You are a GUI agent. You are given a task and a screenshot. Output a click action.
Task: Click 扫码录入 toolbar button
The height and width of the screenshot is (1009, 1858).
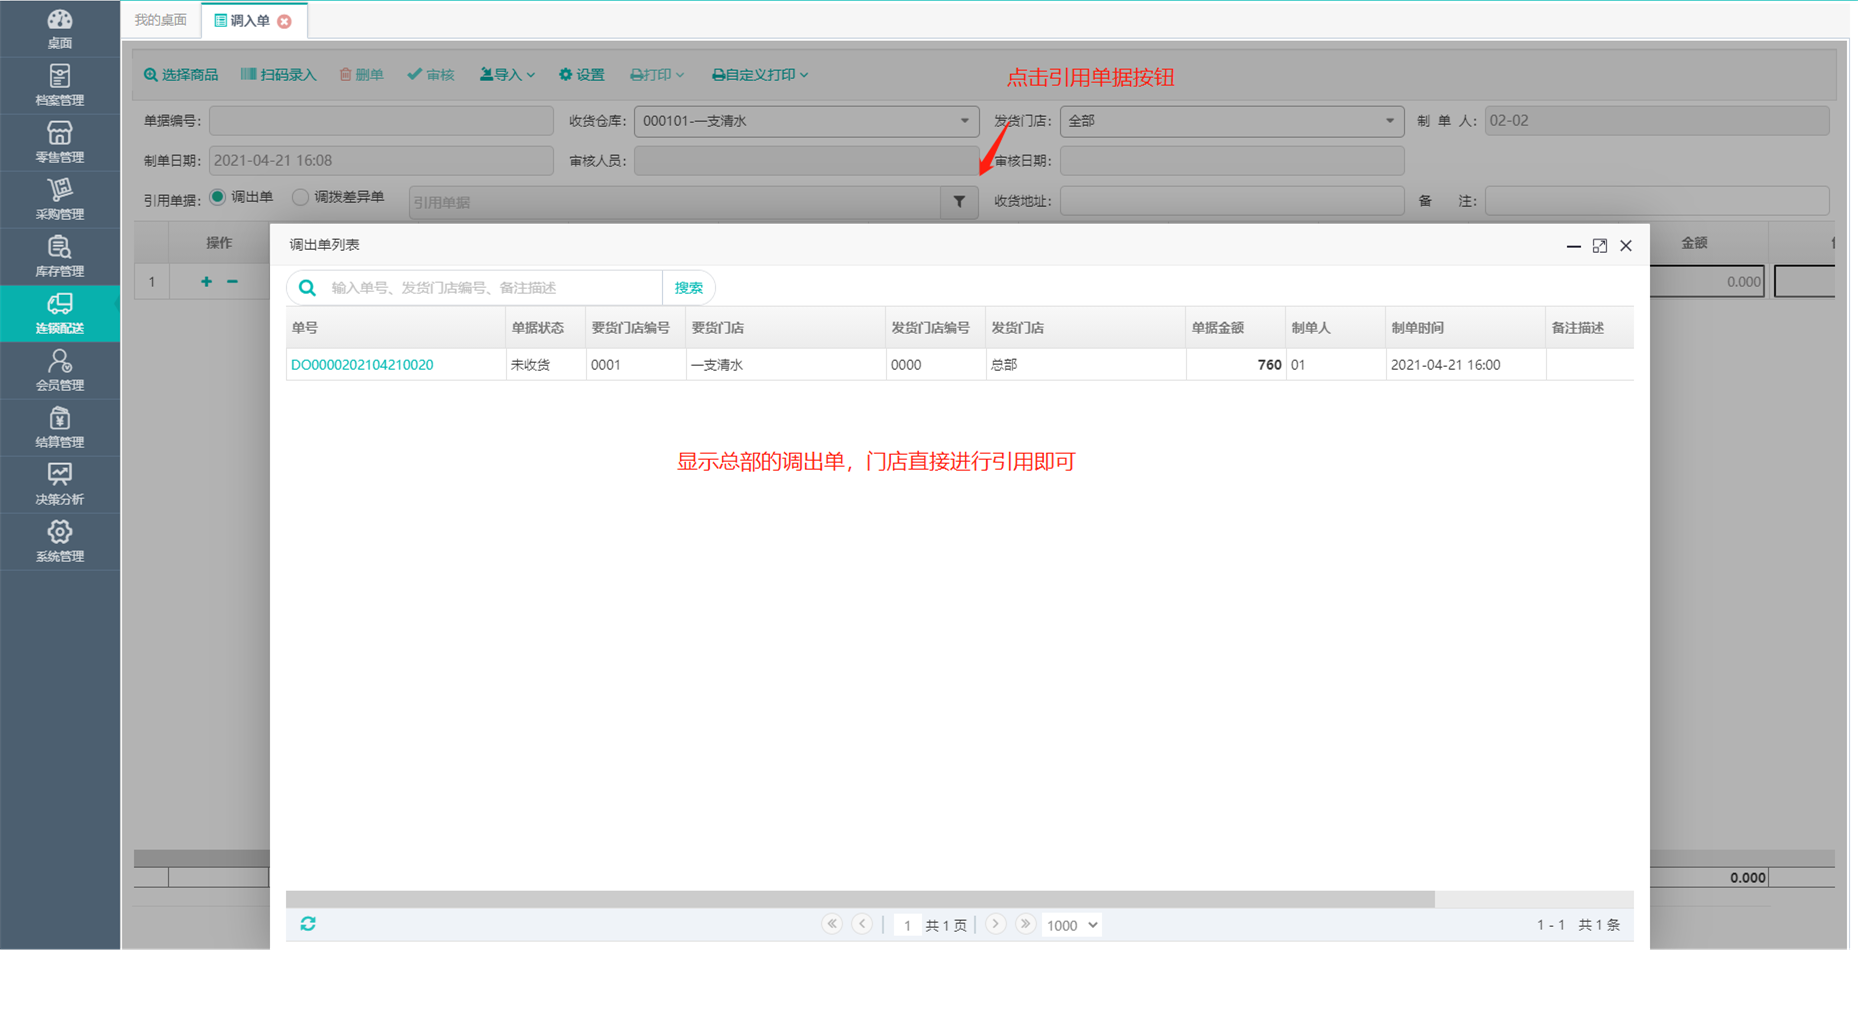point(278,75)
